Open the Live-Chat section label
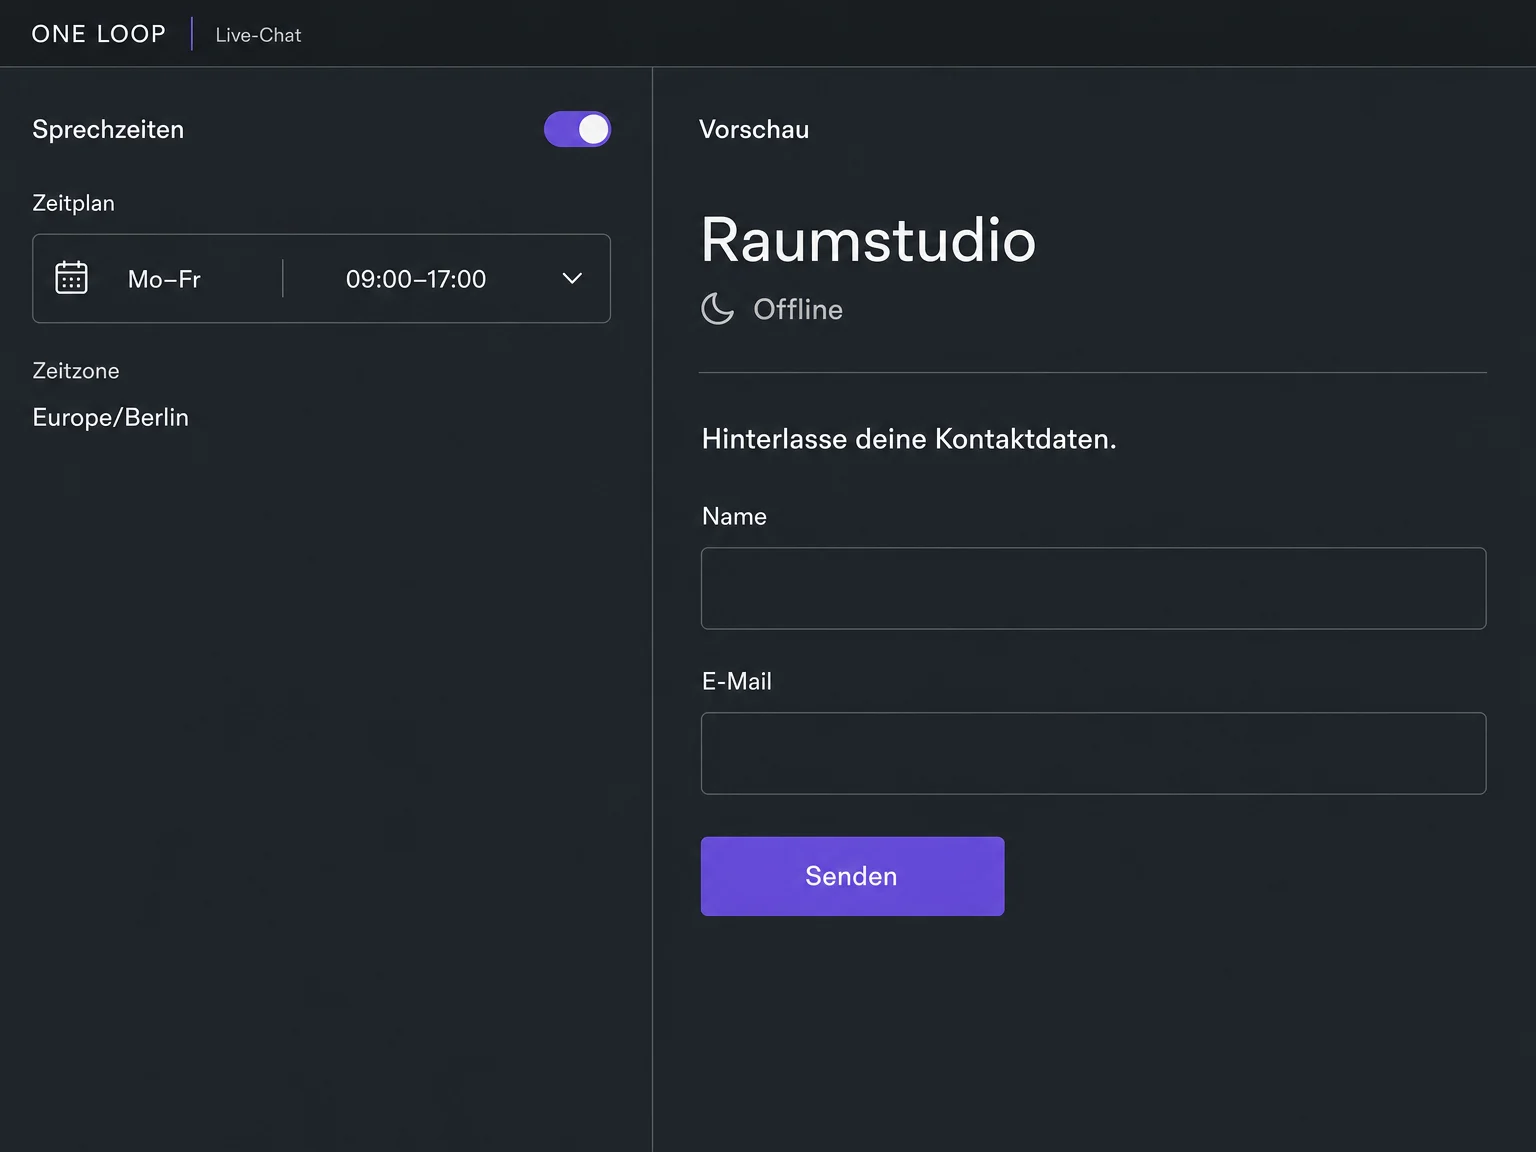The height and width of the screenshot is (1152, 1536). 258,35
